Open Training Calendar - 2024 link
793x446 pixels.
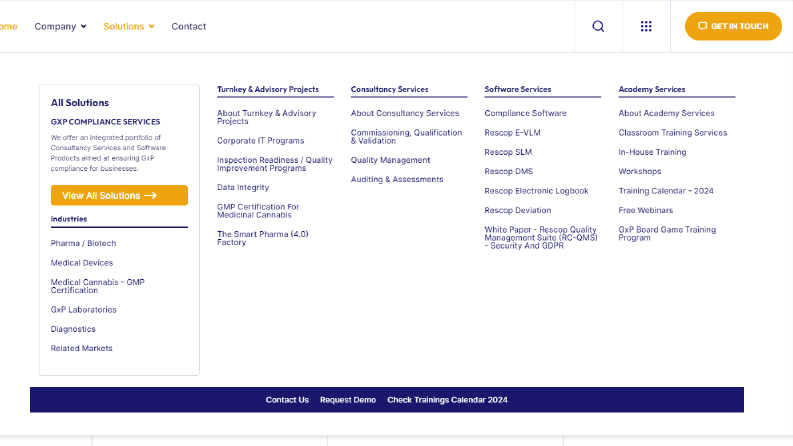tap(666, 191)
